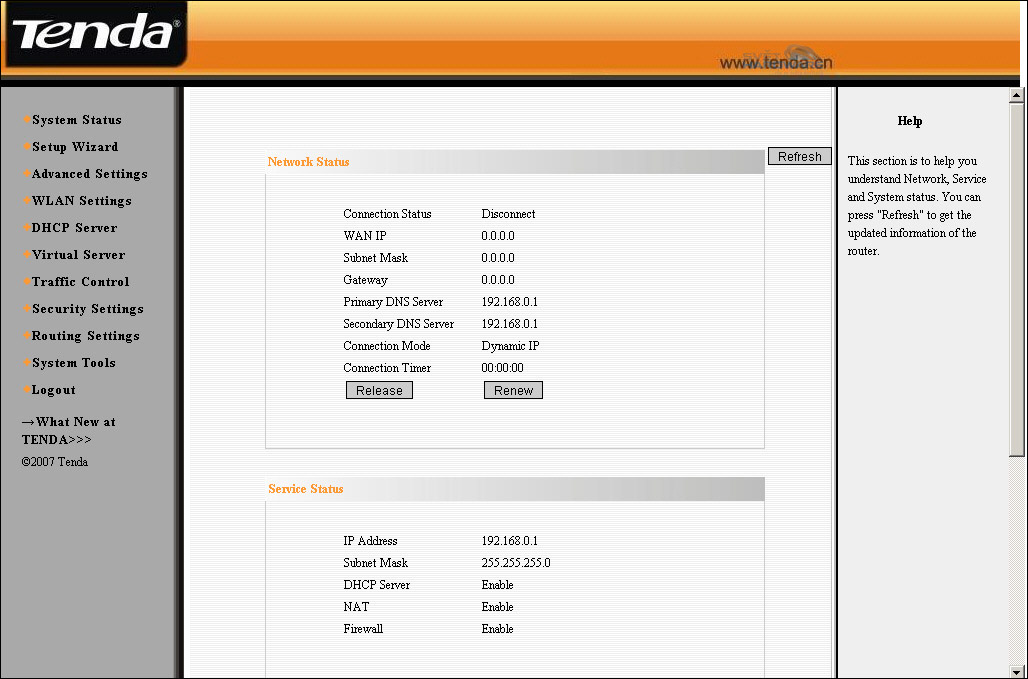This screenshot has height=679, width=1028.
Task: Open System Tools menu
Action: (x=73, y=363)
